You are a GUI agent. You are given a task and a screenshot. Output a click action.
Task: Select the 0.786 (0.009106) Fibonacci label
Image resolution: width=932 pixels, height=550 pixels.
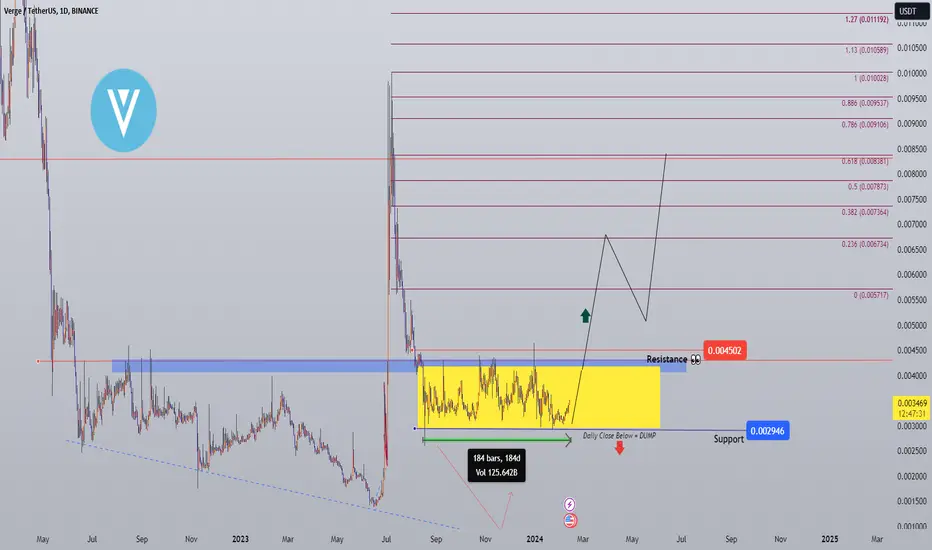point(865,125)
